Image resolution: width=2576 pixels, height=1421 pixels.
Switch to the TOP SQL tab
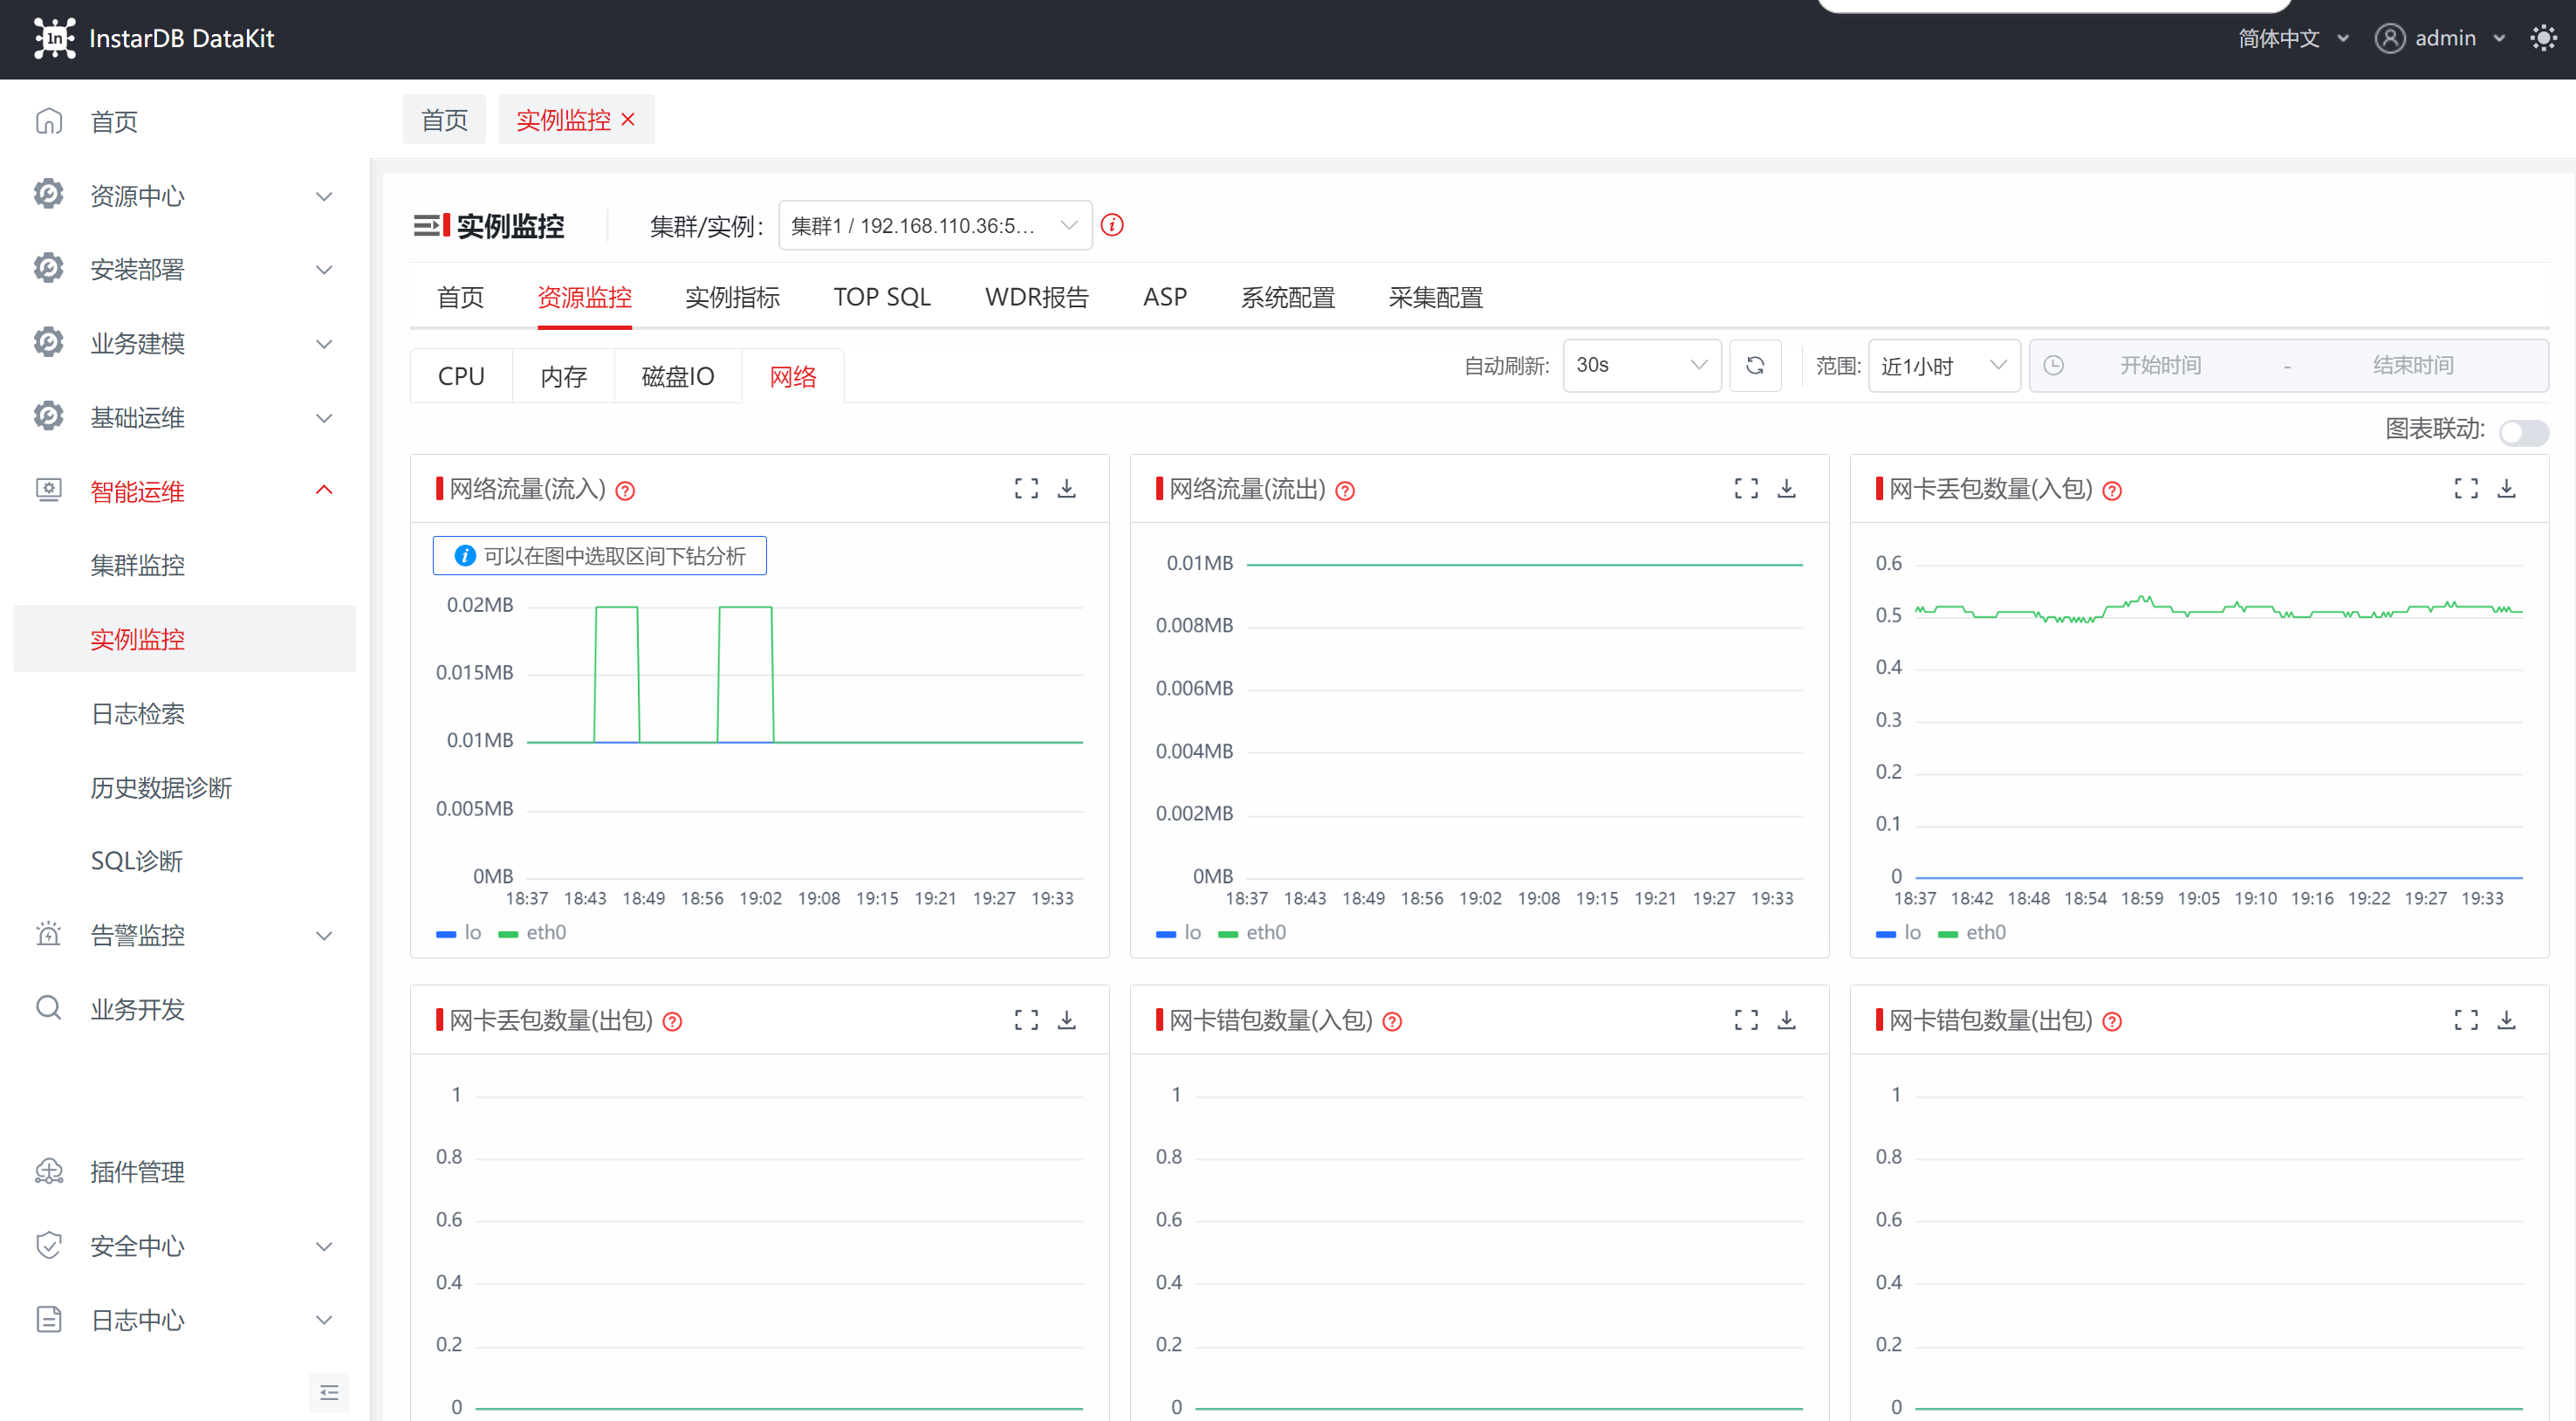tap(882, 297)
